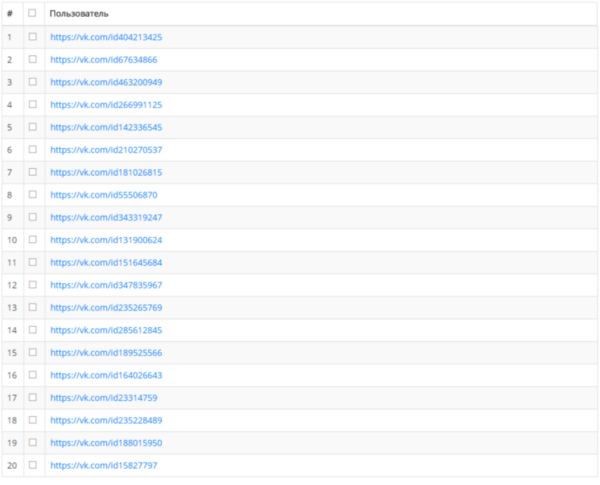600x485 pixels.
Task: Check the box for row id15827797
Action: tap(33, 465)
